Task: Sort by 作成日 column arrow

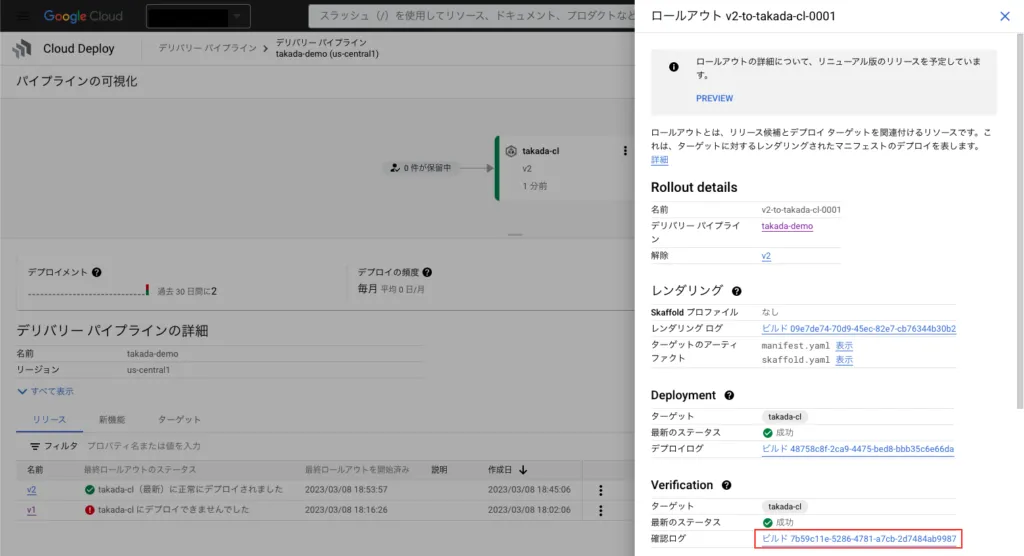Action: [x=523, y=470]
